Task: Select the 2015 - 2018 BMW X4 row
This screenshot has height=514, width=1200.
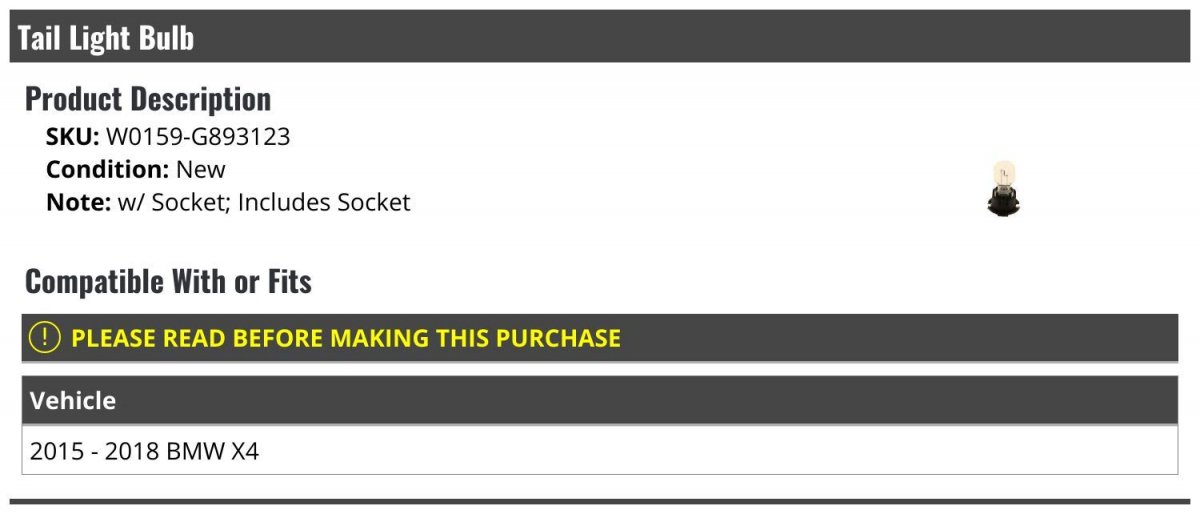Action: pos(600,450)
